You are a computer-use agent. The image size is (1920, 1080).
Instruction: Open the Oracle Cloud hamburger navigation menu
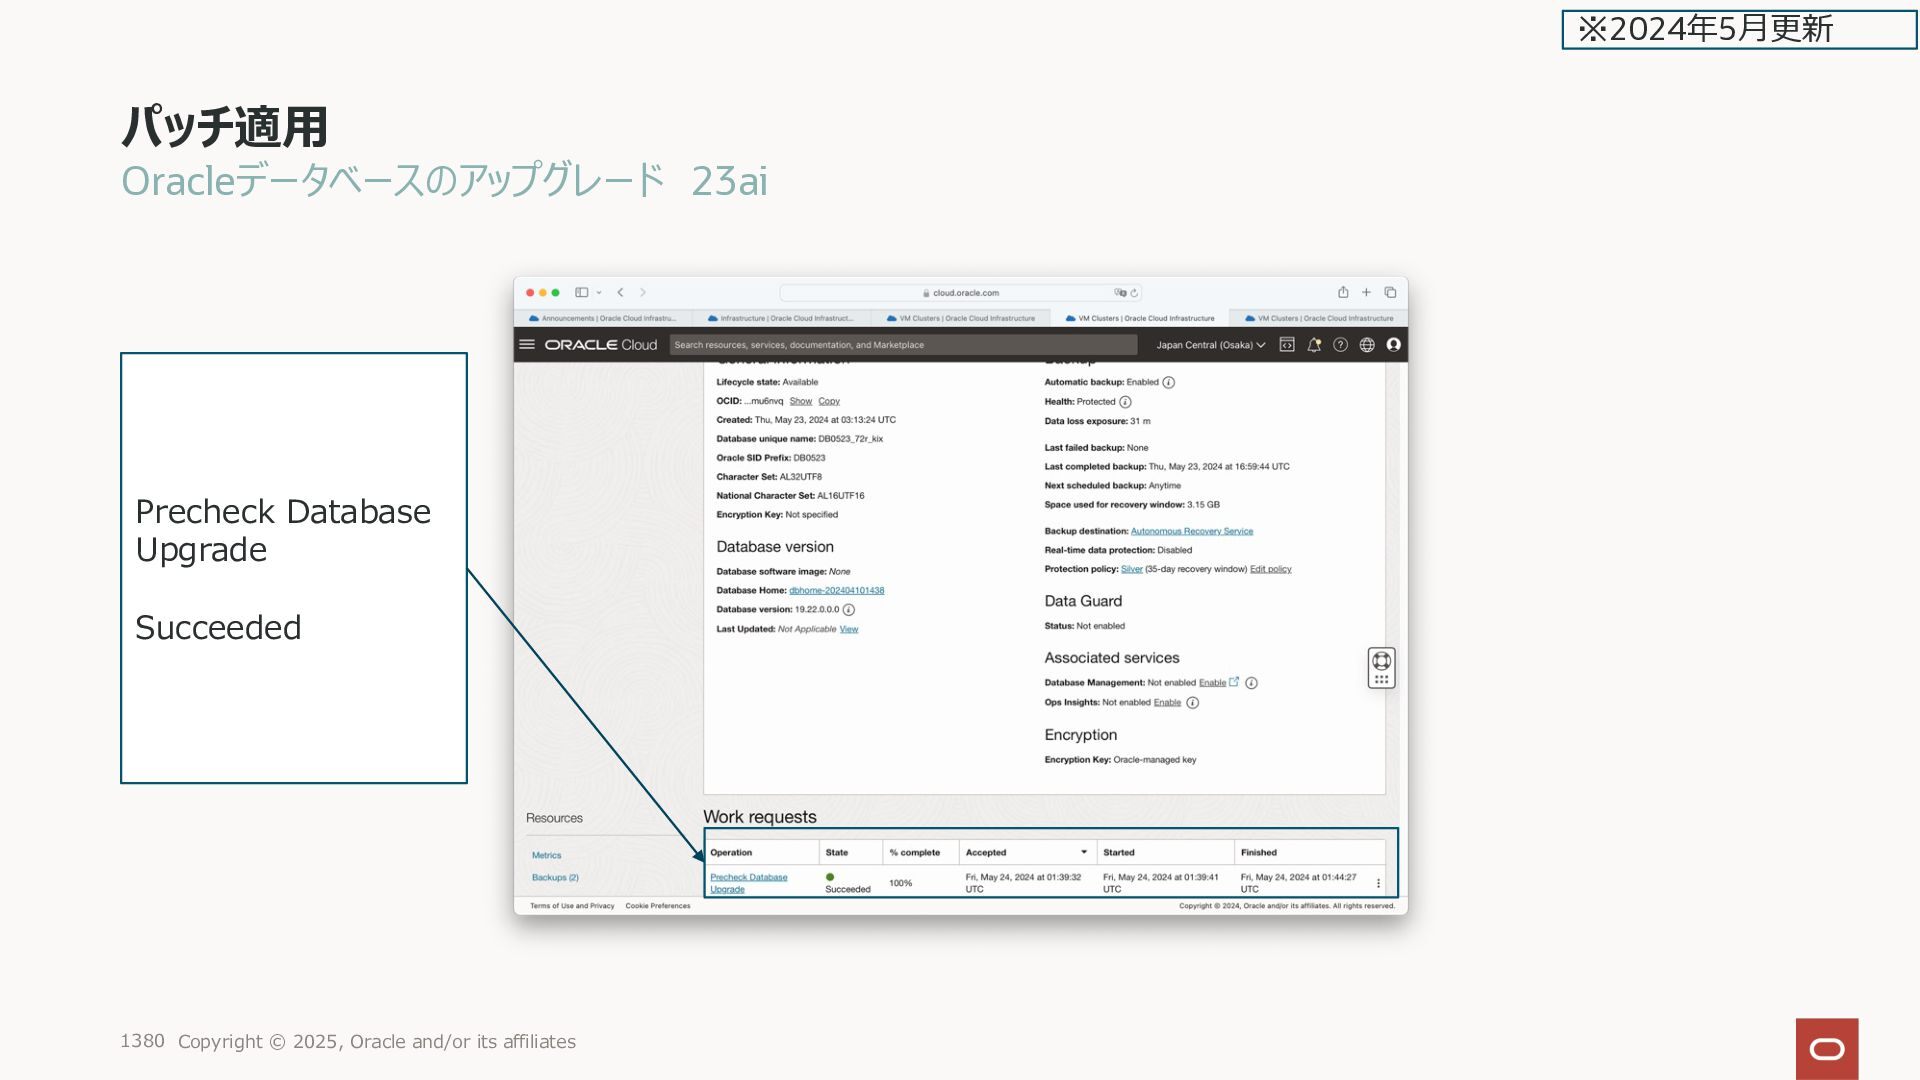pos(527,344)
